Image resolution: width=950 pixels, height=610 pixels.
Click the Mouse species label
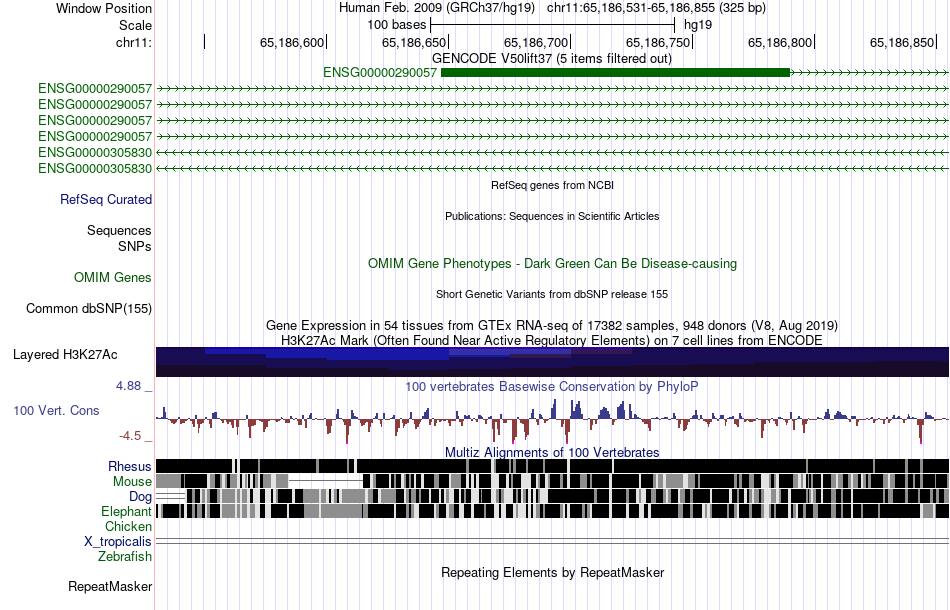point(132,482)
